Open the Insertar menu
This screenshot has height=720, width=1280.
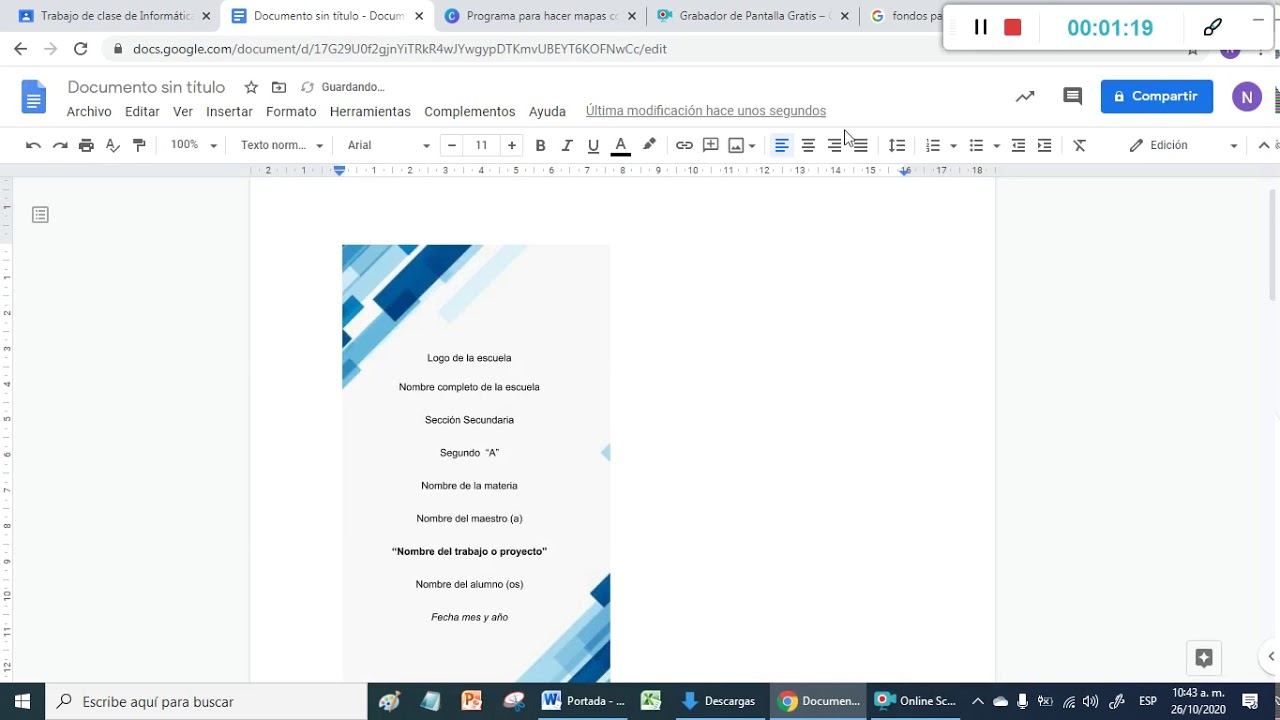[x=229, y=111]
